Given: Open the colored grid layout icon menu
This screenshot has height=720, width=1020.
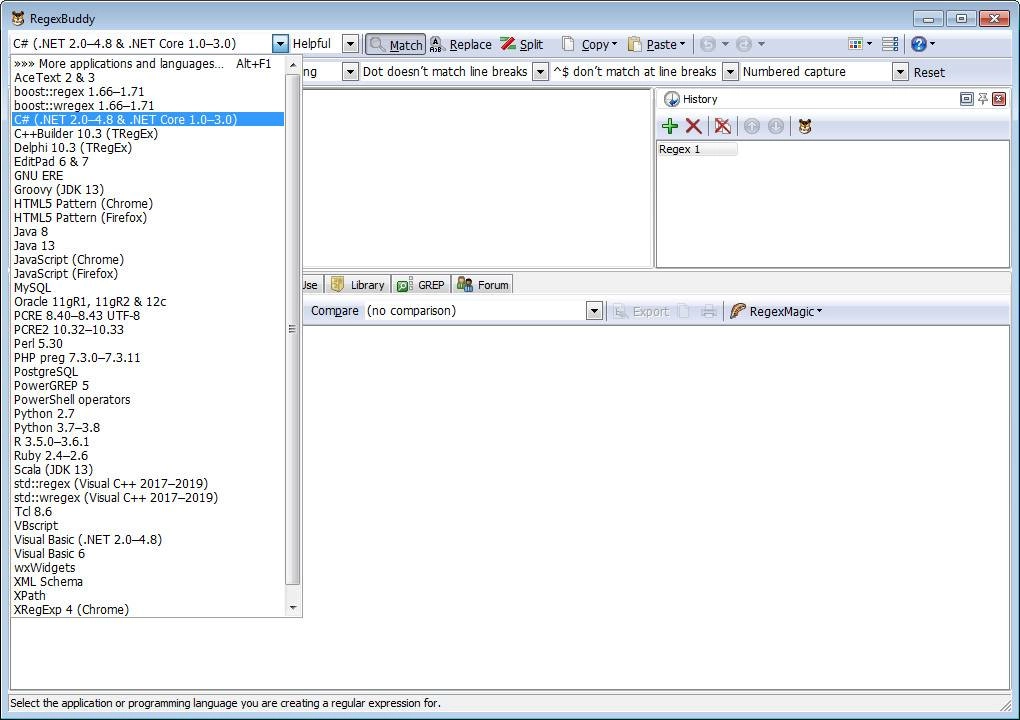Looking at the screenshot, I should (x=860, y=44).
